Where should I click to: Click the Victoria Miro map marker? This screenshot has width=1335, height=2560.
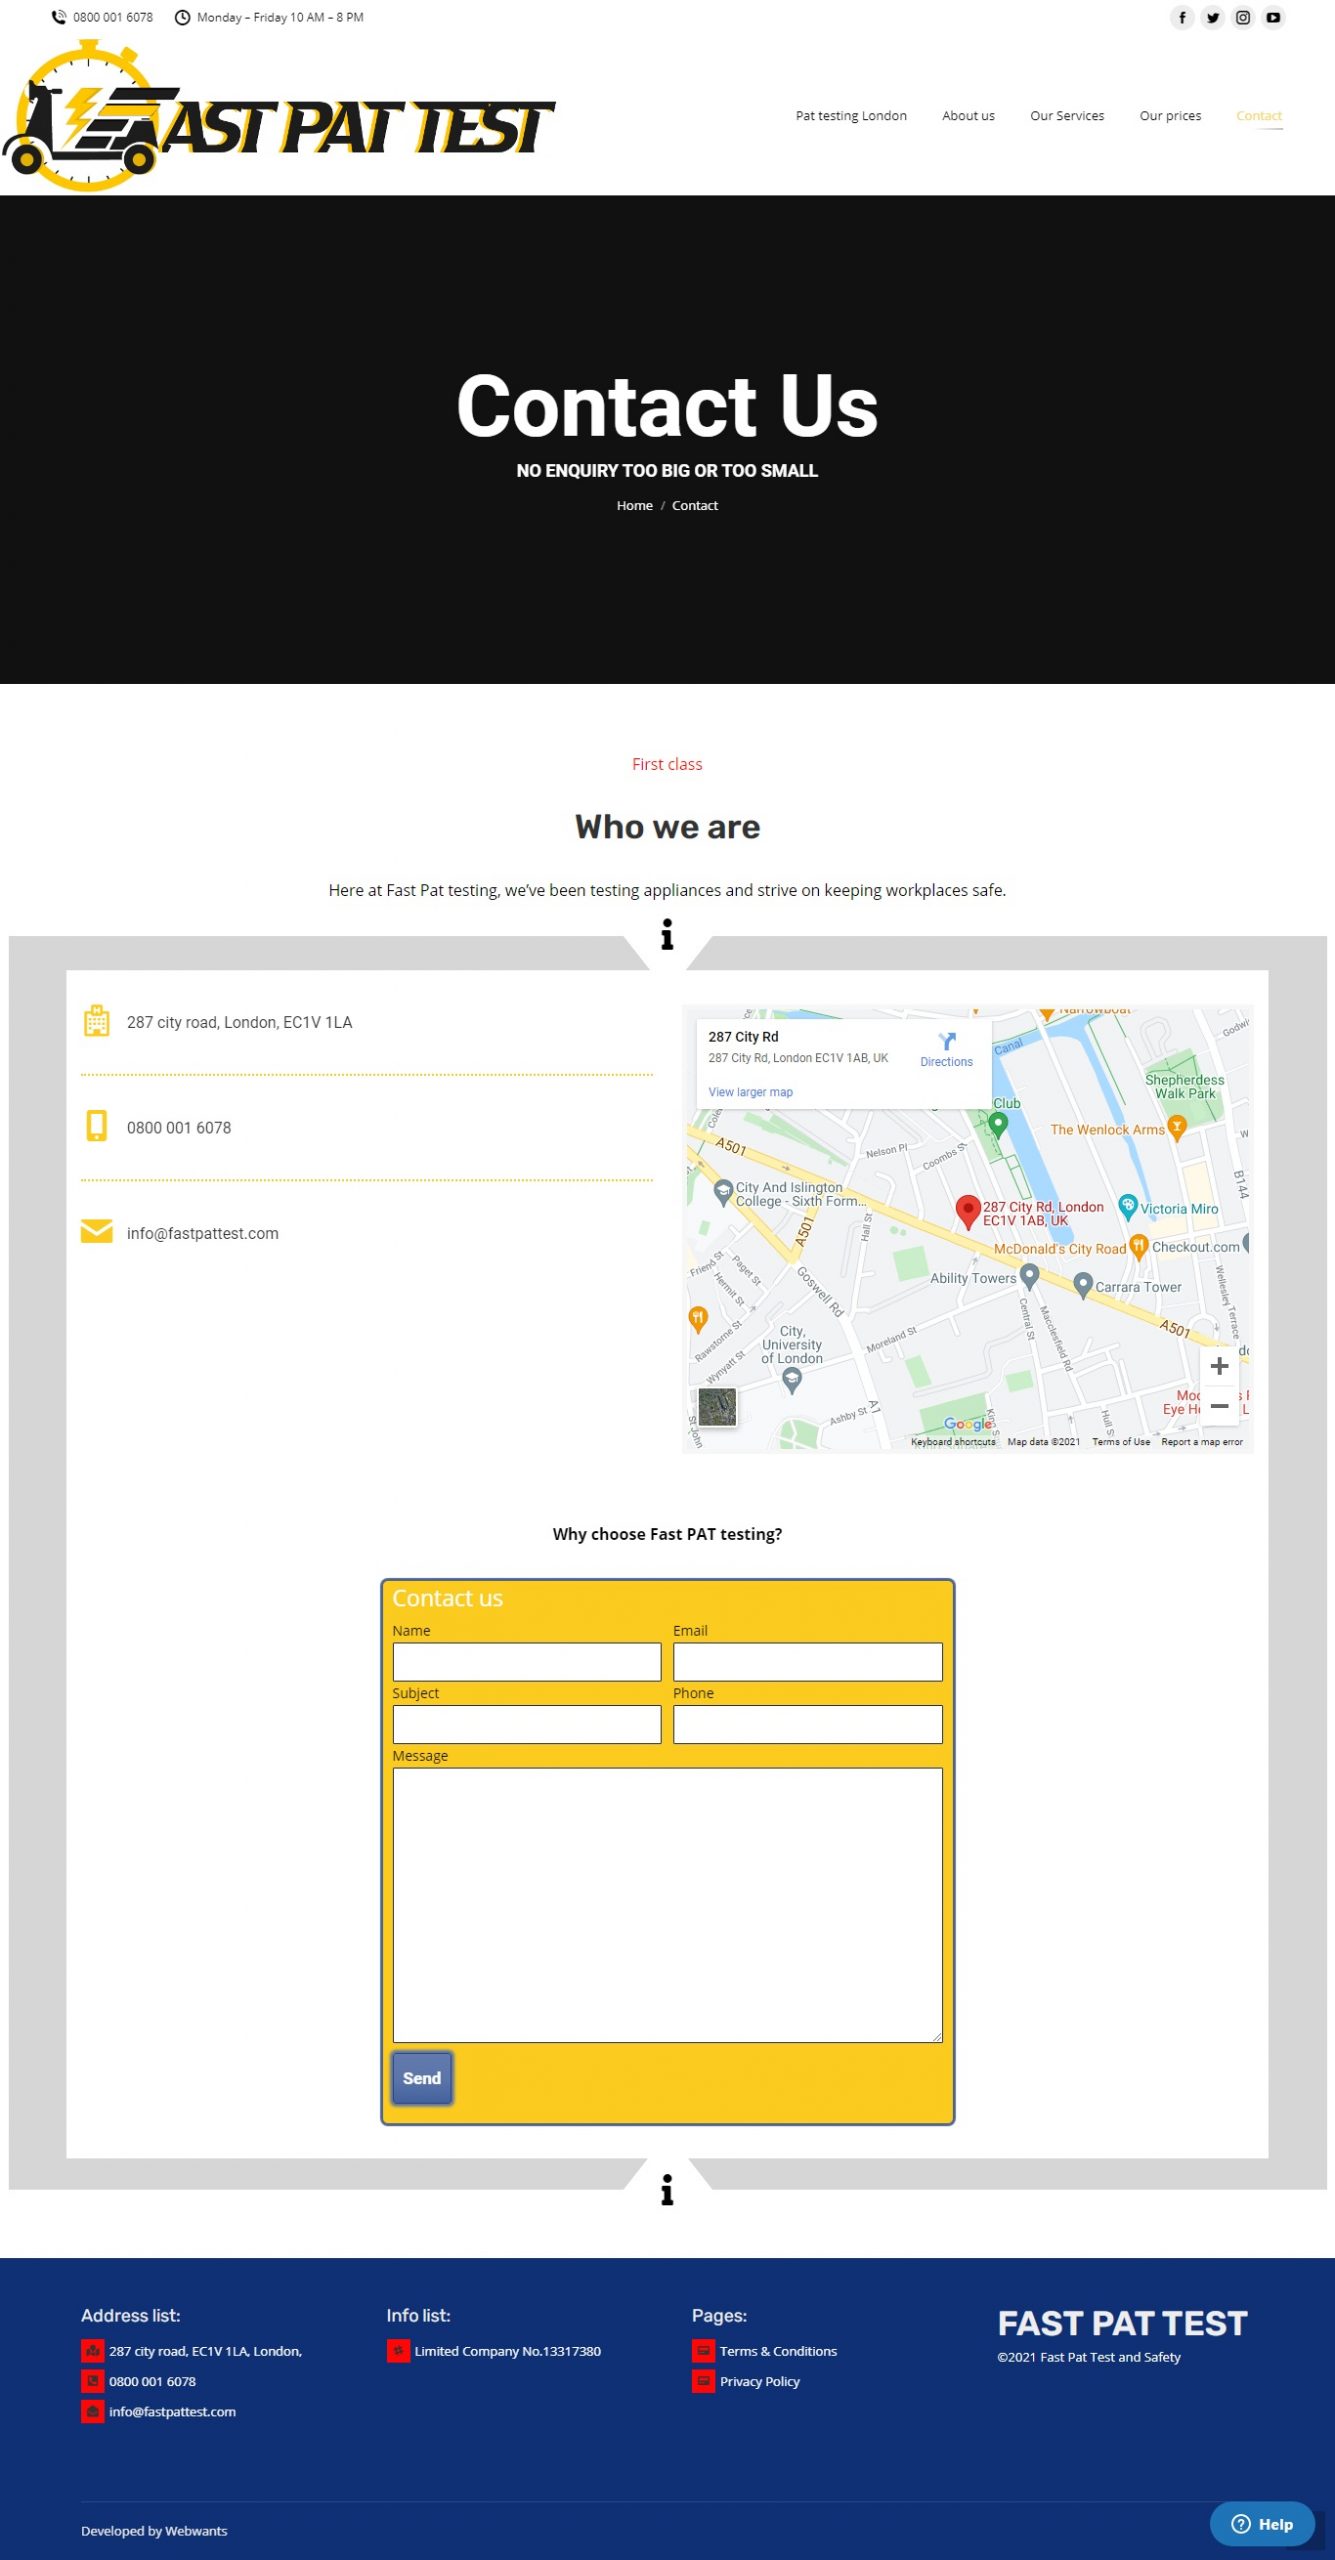1128,1206
